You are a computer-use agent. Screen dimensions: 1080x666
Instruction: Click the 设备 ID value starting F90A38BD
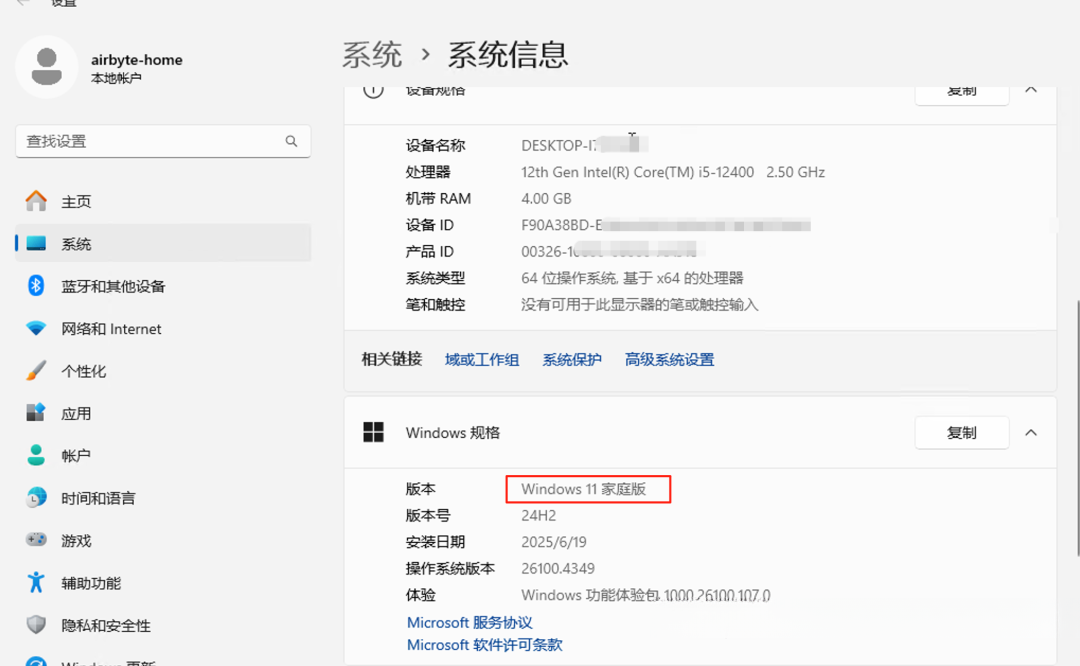665,225
